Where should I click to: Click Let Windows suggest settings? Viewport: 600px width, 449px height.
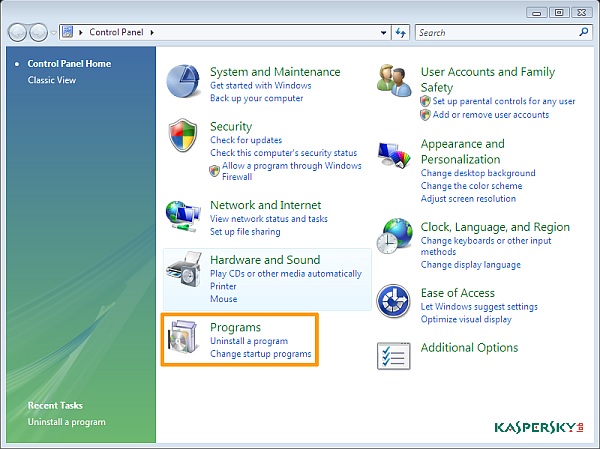[479, 307]
